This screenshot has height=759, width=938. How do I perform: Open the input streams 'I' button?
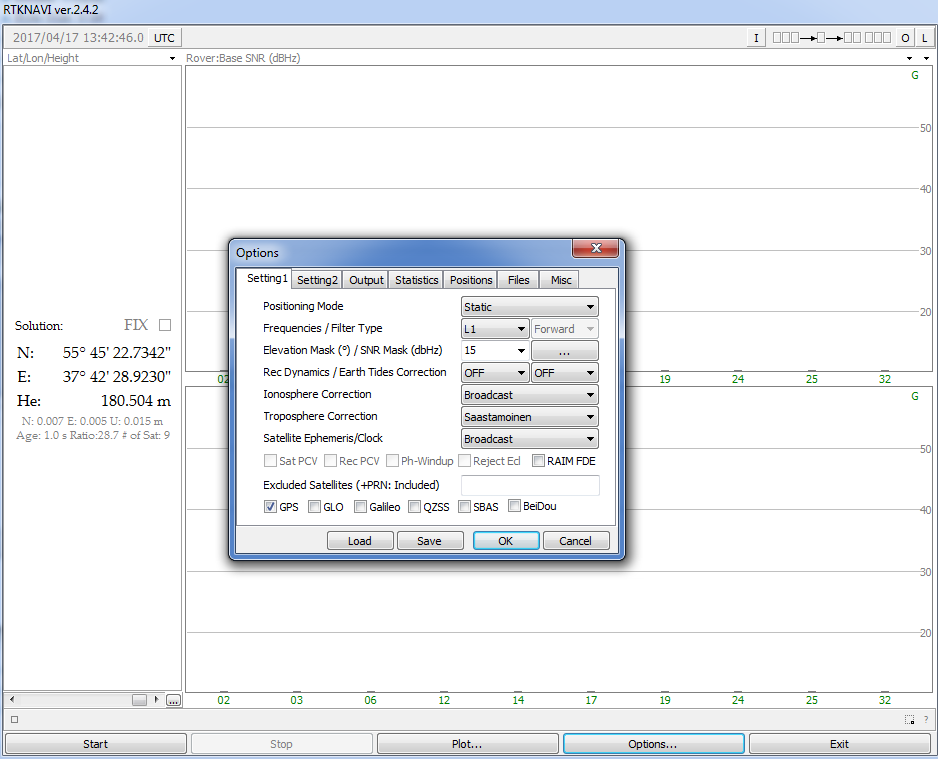[757, 38]
